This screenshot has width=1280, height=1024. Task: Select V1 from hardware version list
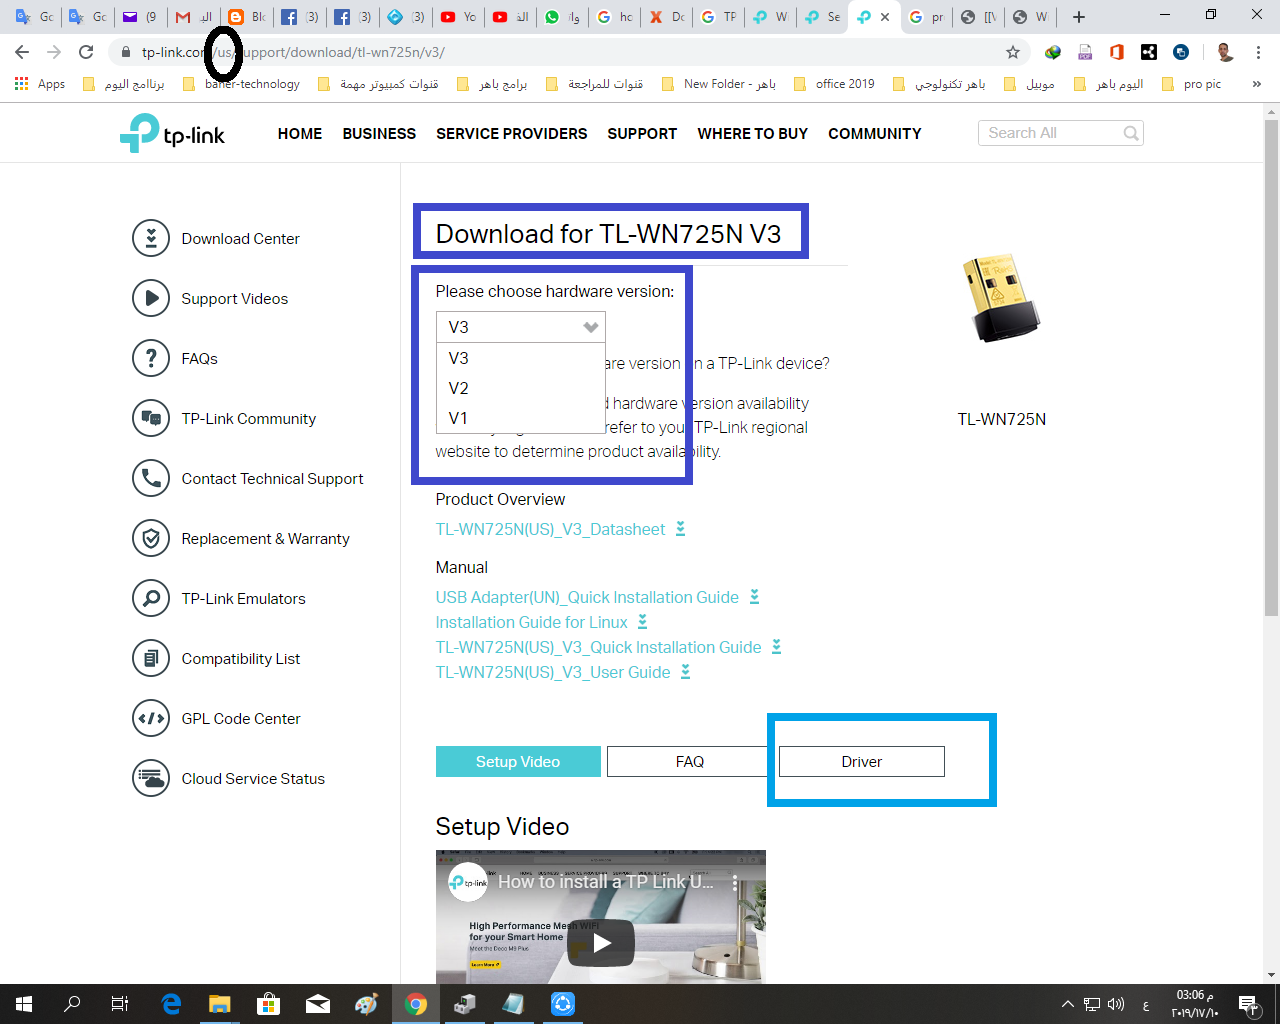pyautogui.click(x=521, y=418)
